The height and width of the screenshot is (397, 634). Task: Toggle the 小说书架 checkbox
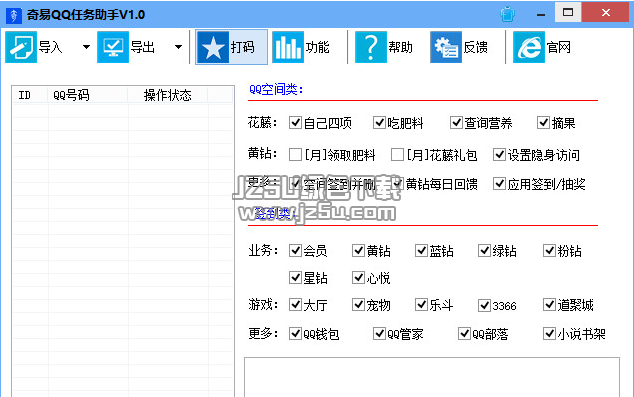pyautogui.click(x=549, y=334)
